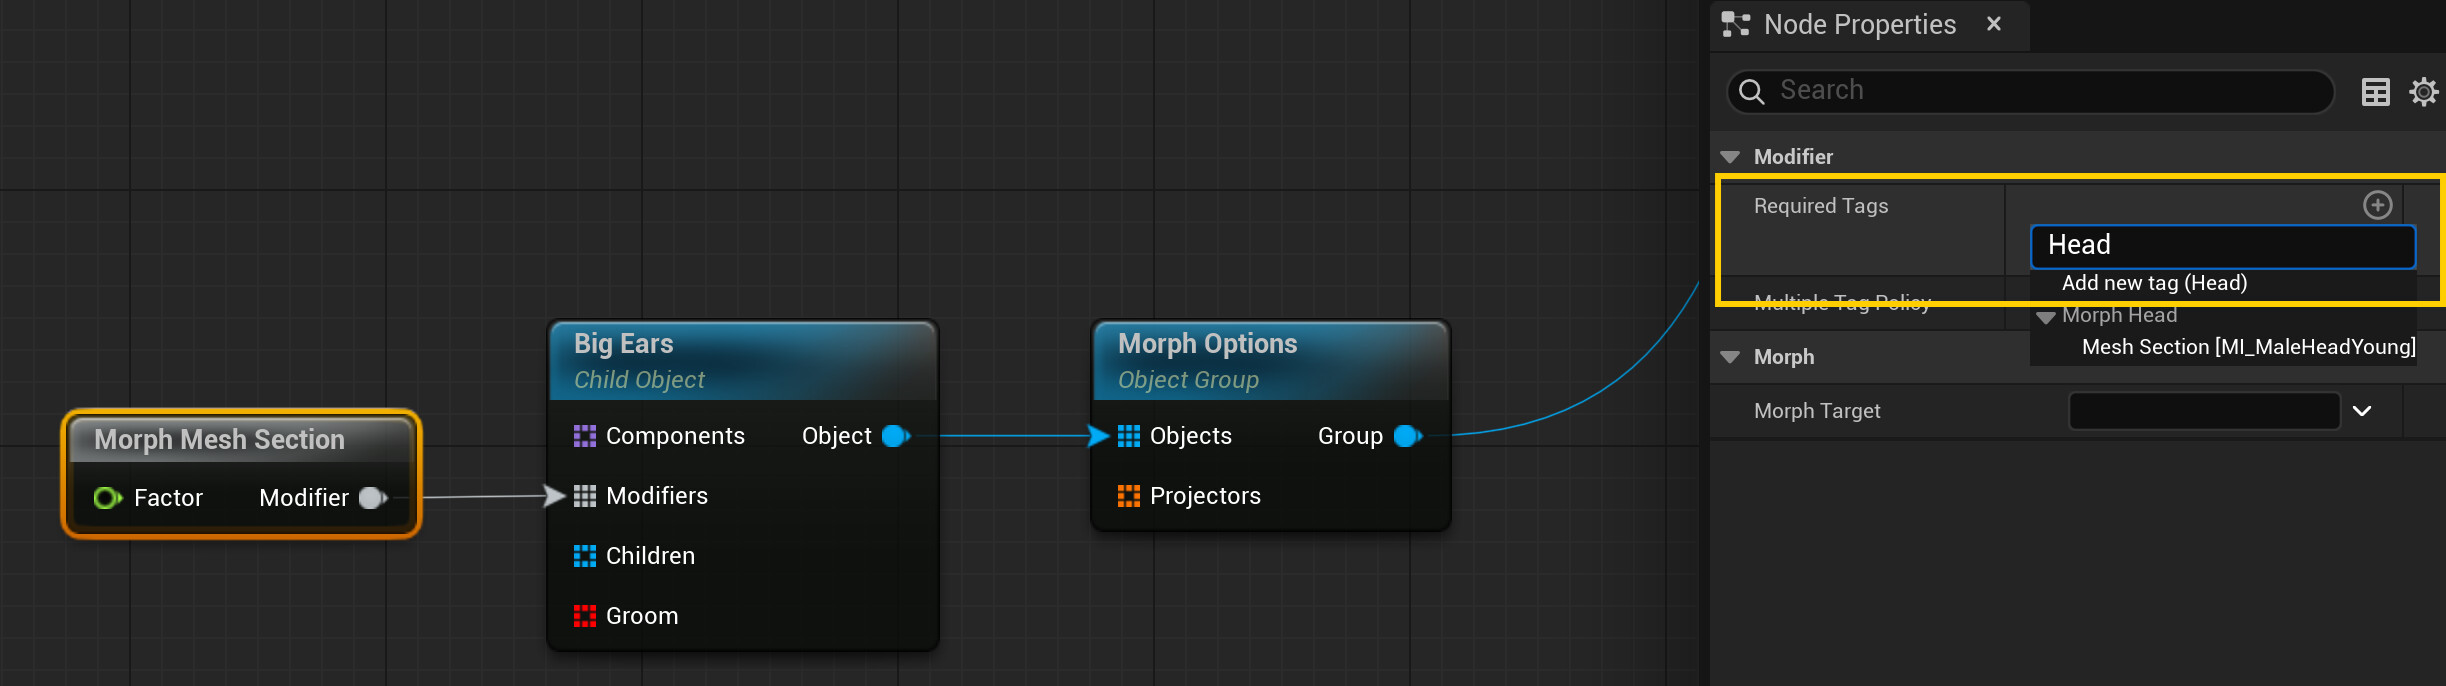Screen dimensions: 2446x686
Task: Click the Morph Target label
Action: click(1817, 411)
